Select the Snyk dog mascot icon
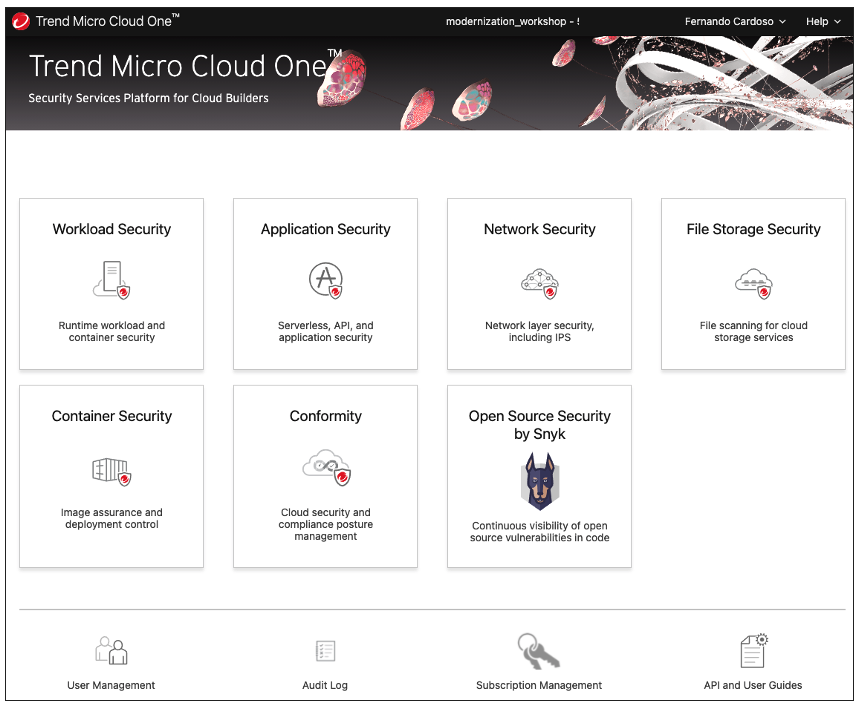This screenshot has width=857, height=705. (540, 481)
